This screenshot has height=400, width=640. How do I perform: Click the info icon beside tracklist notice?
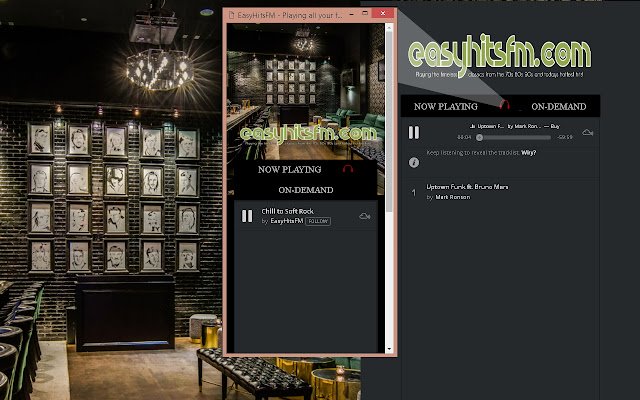click(414, 162)
